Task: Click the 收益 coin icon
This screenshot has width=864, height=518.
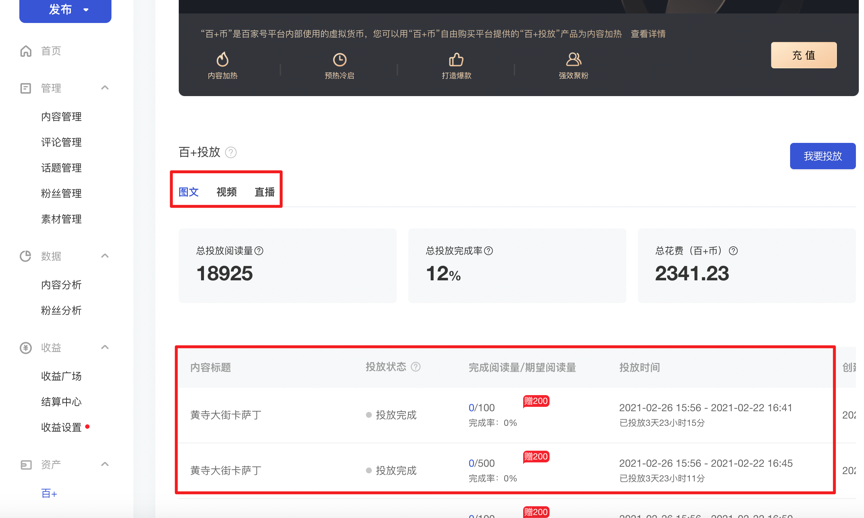Action: (x=26, y=348)
